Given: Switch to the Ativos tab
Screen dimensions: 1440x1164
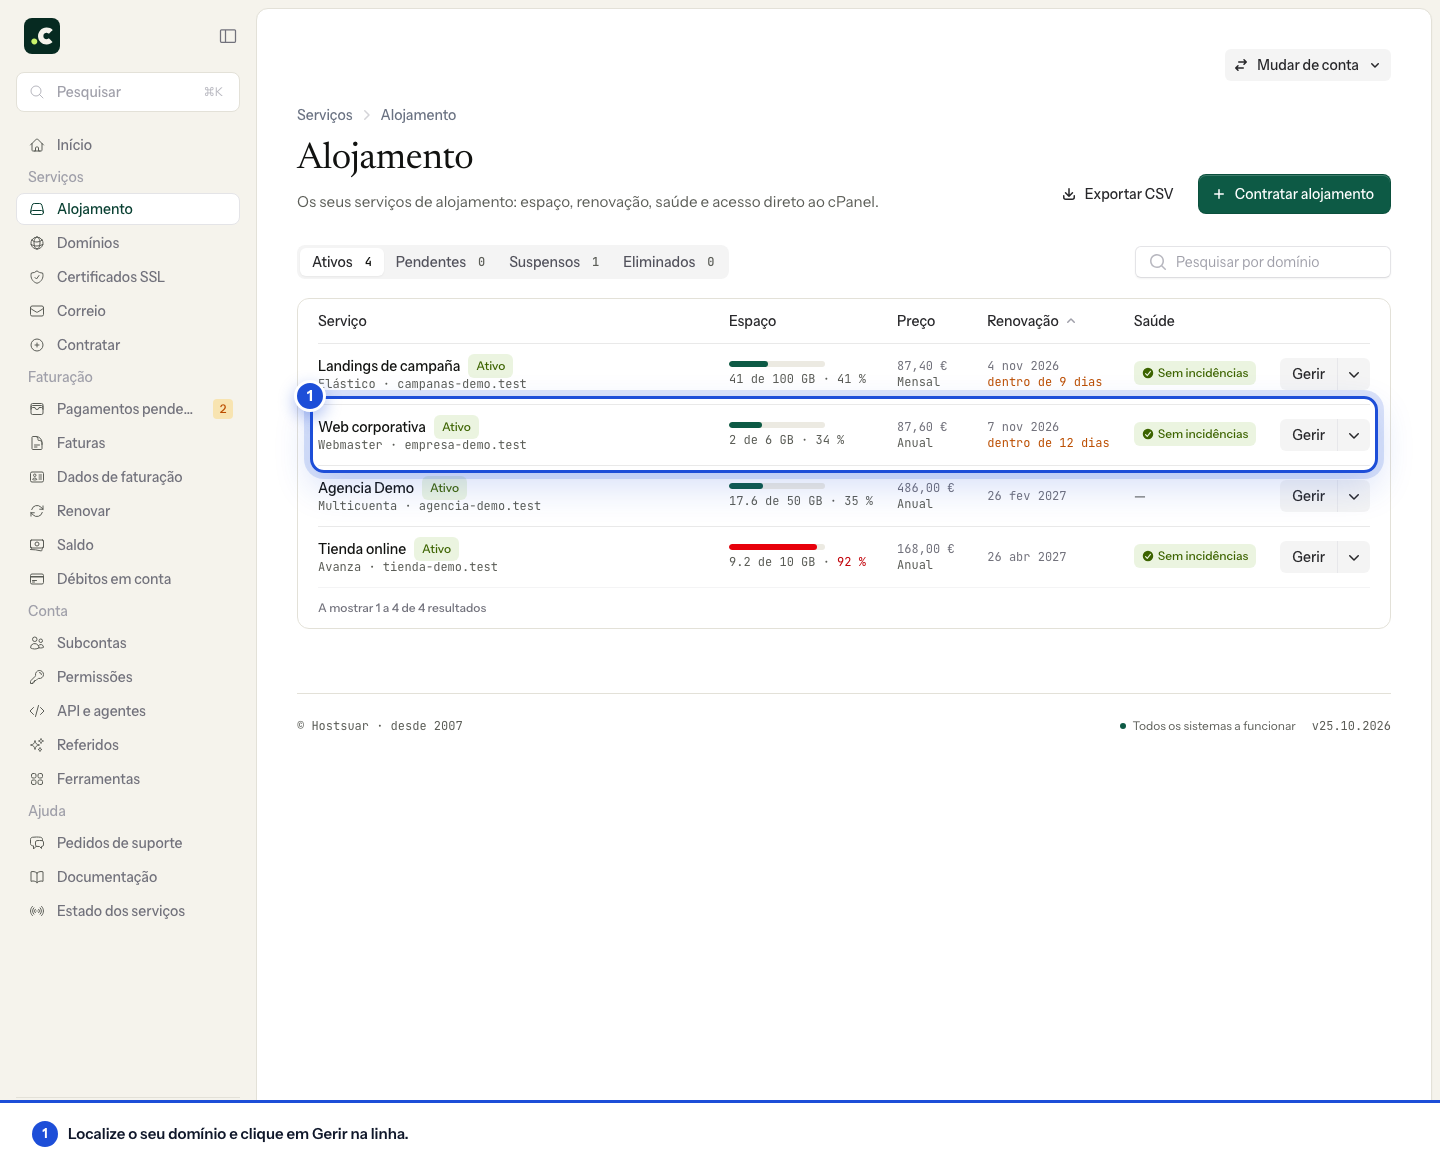Looking at the screenshot, I should (x=341, y=262).
